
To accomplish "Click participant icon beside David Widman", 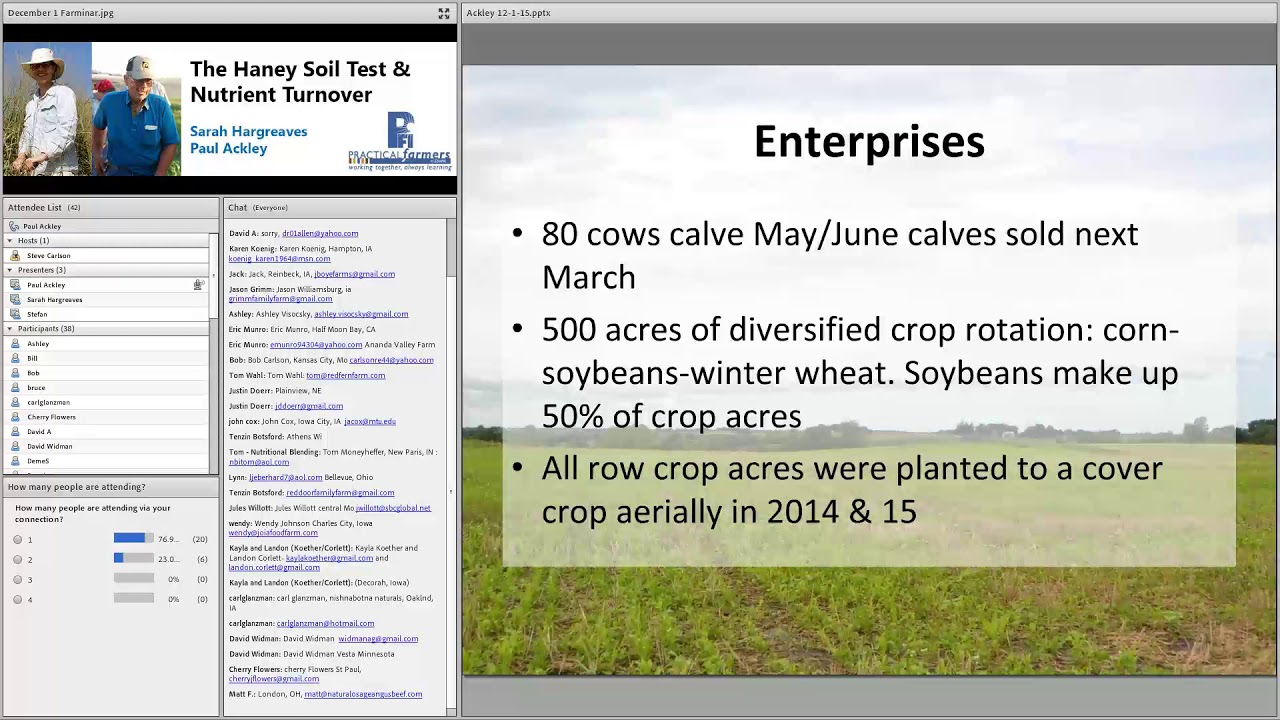I will tap(15, 446).
